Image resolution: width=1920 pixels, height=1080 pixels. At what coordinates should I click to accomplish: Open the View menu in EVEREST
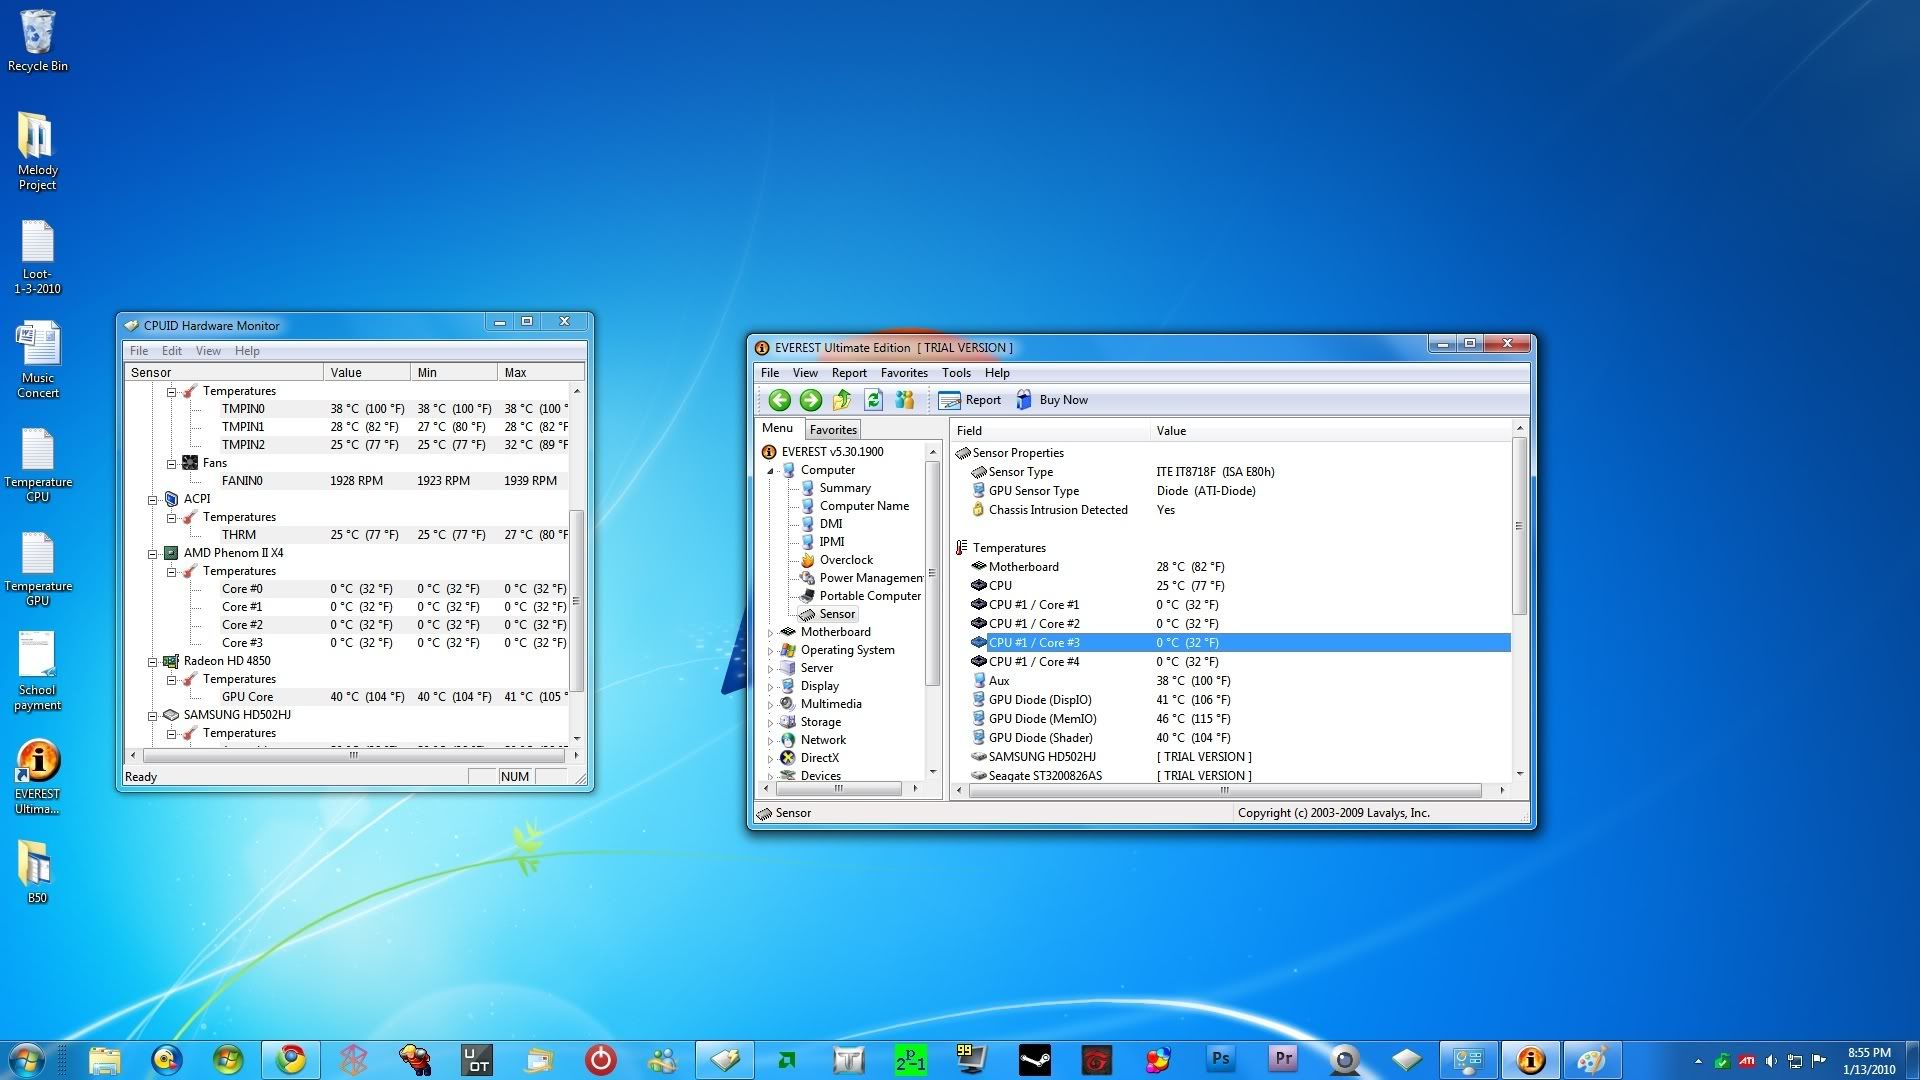click(805, 373)
